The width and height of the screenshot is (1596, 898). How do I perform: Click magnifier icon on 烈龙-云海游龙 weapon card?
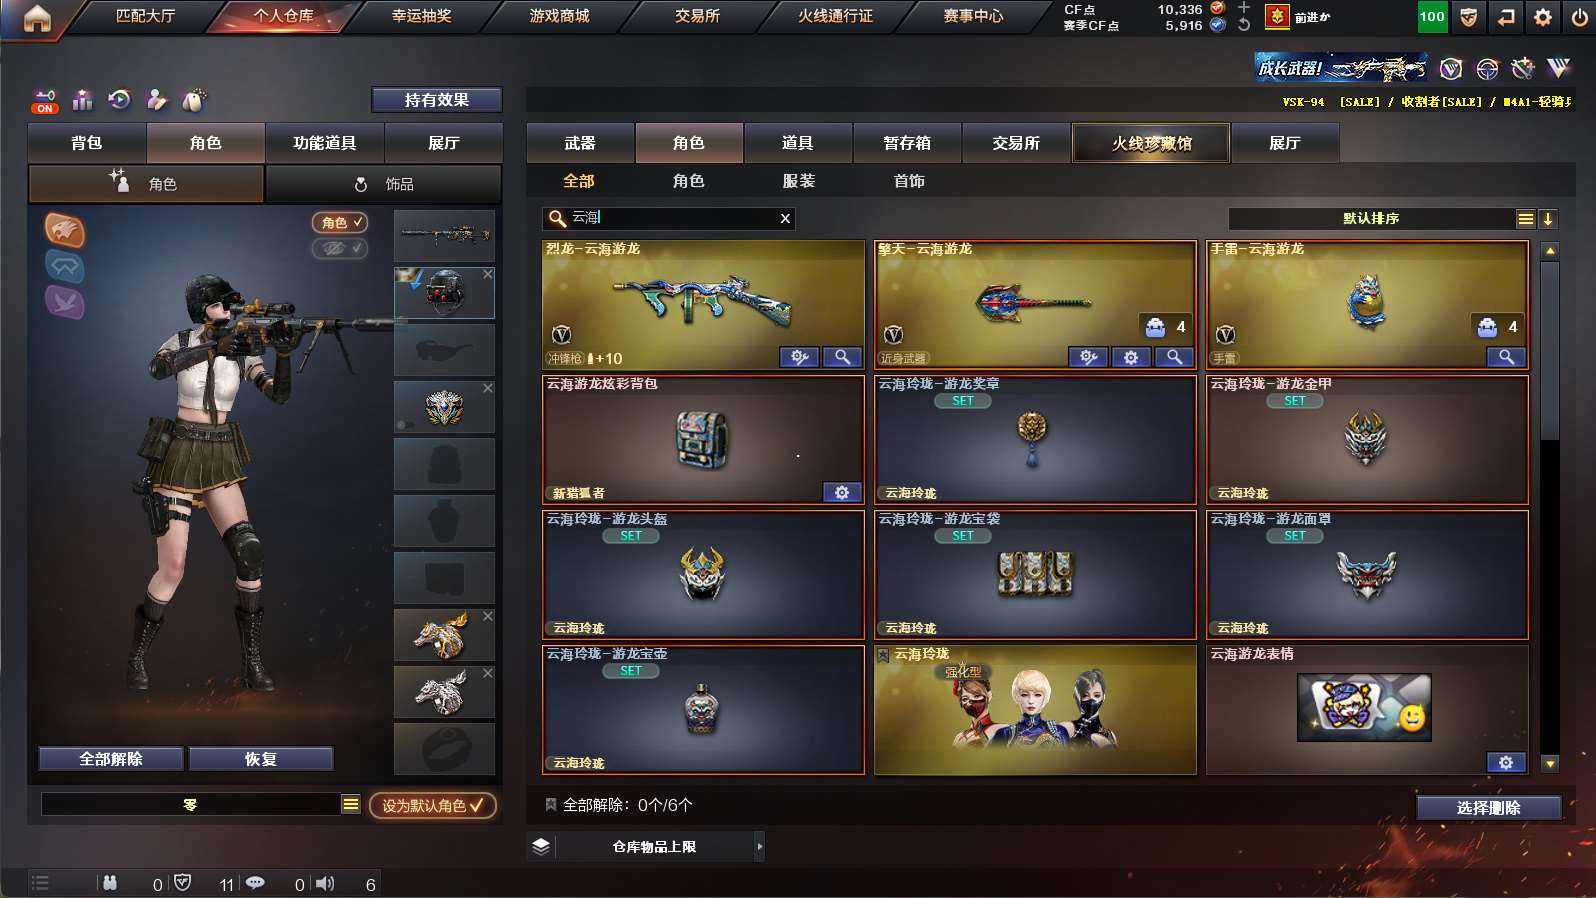(x=843, y=357)
